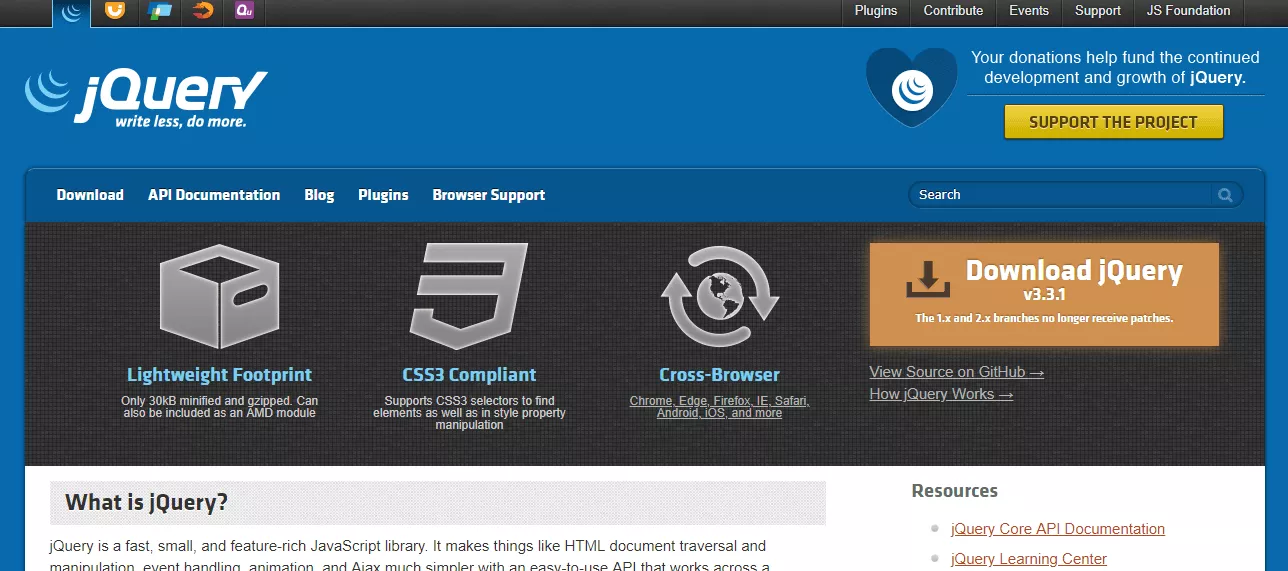Click the CSS3 shield icon

coord(468,296)
